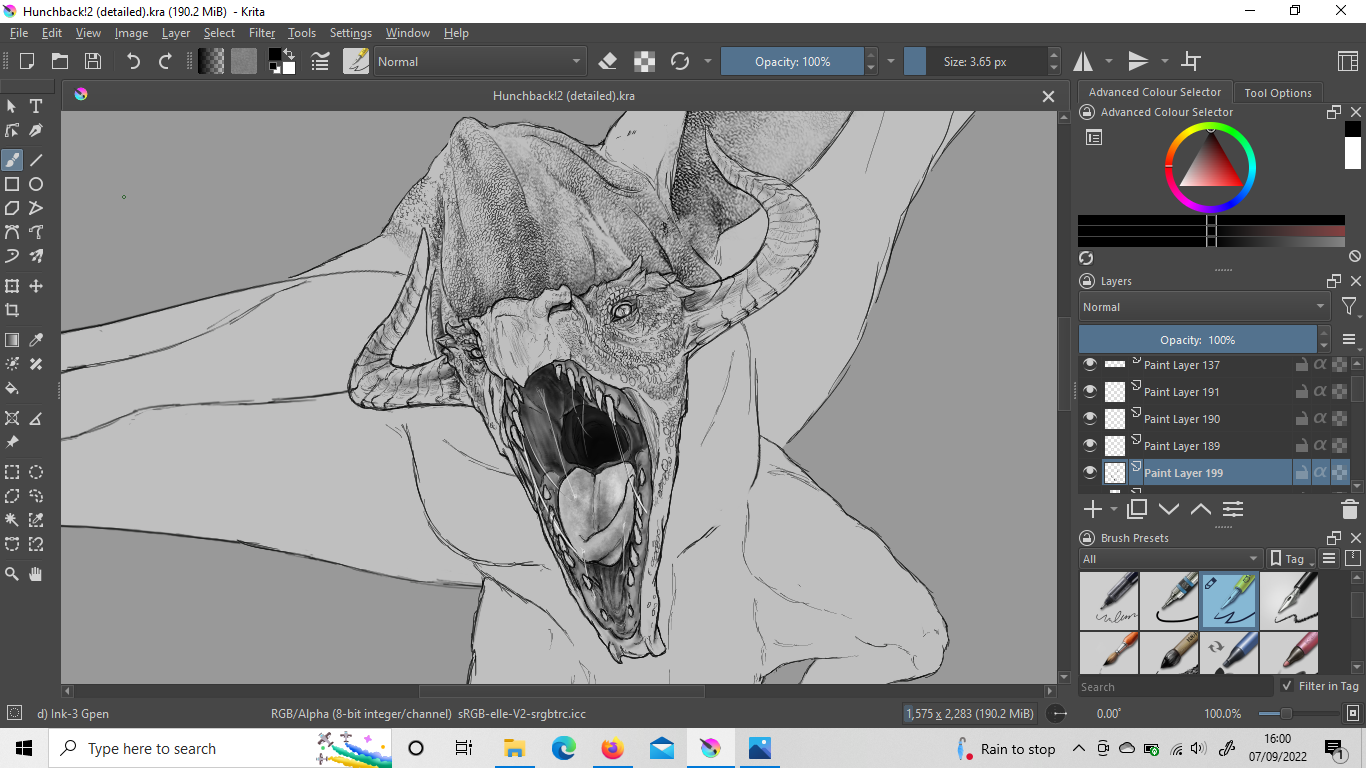
Task: Open the Filter menu
Action: (x=262, y=33)
